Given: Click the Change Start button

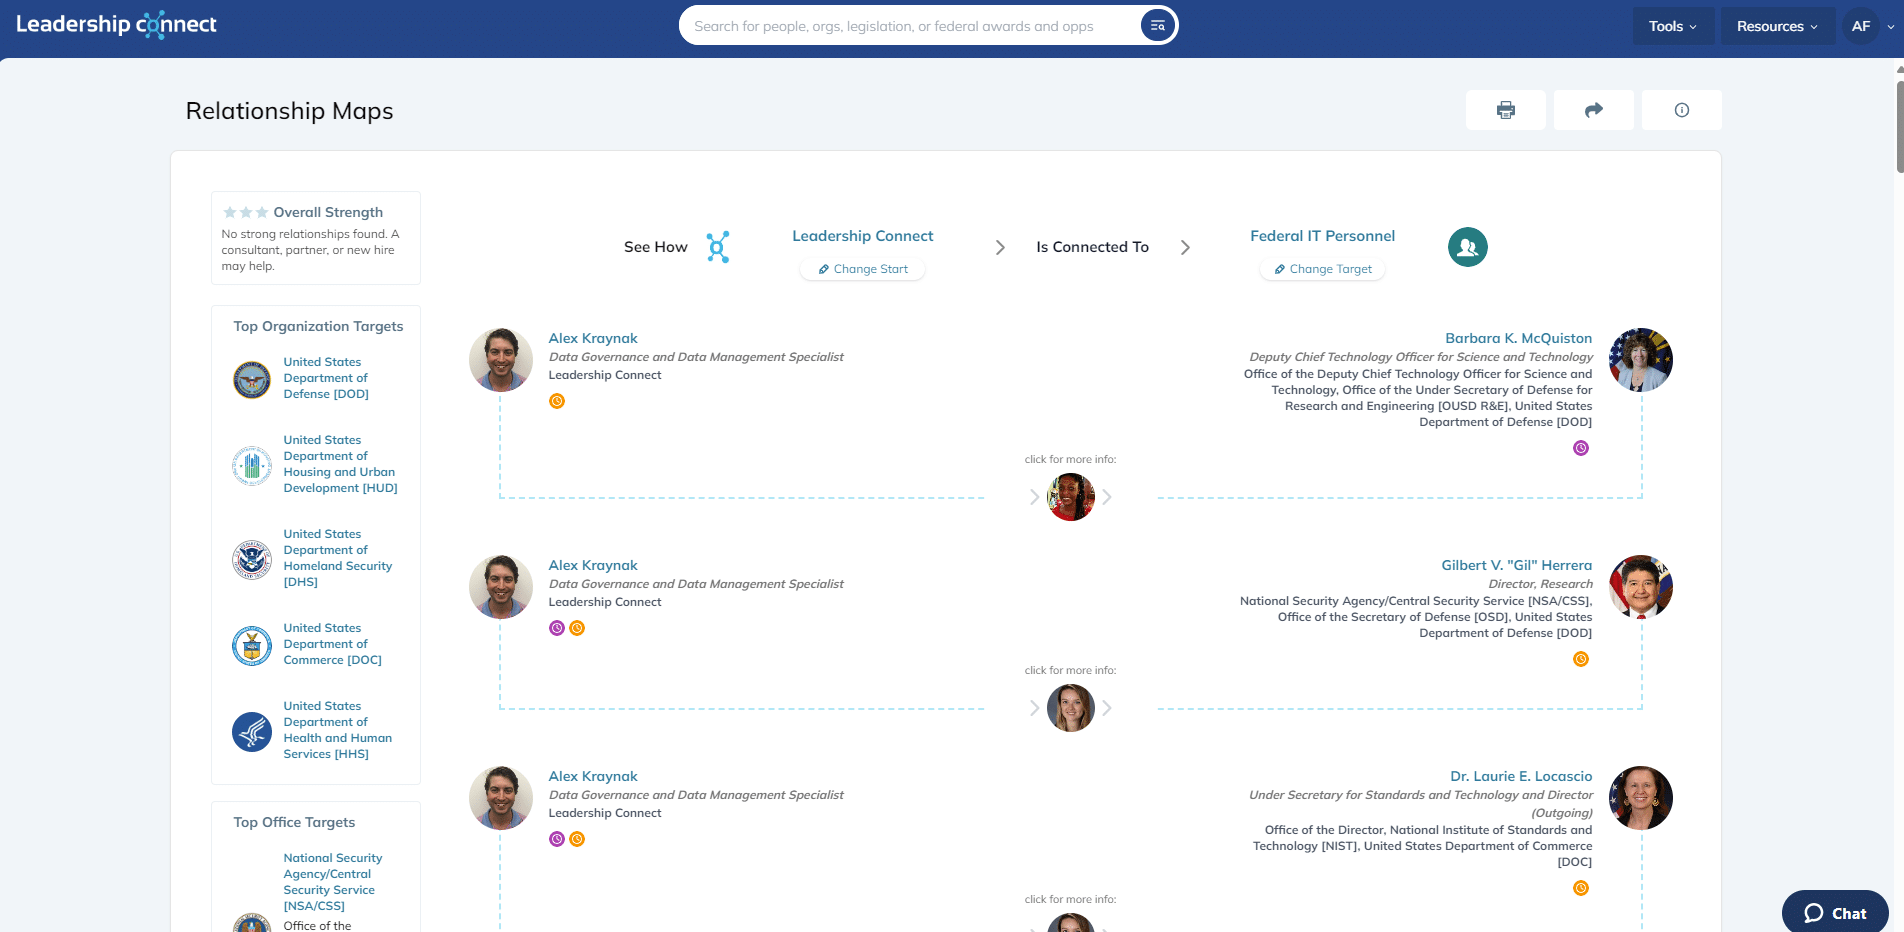Looking at the screenshot, I should (862, 269).
